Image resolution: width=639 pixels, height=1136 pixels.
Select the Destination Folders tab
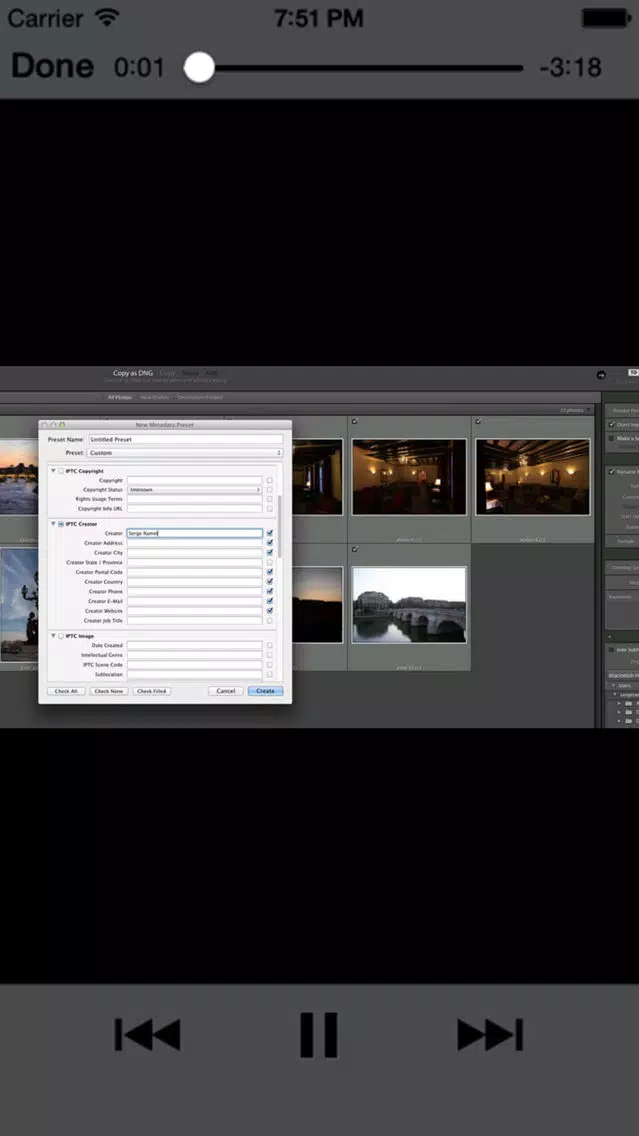pyautogui.click(x=201, y=397)
